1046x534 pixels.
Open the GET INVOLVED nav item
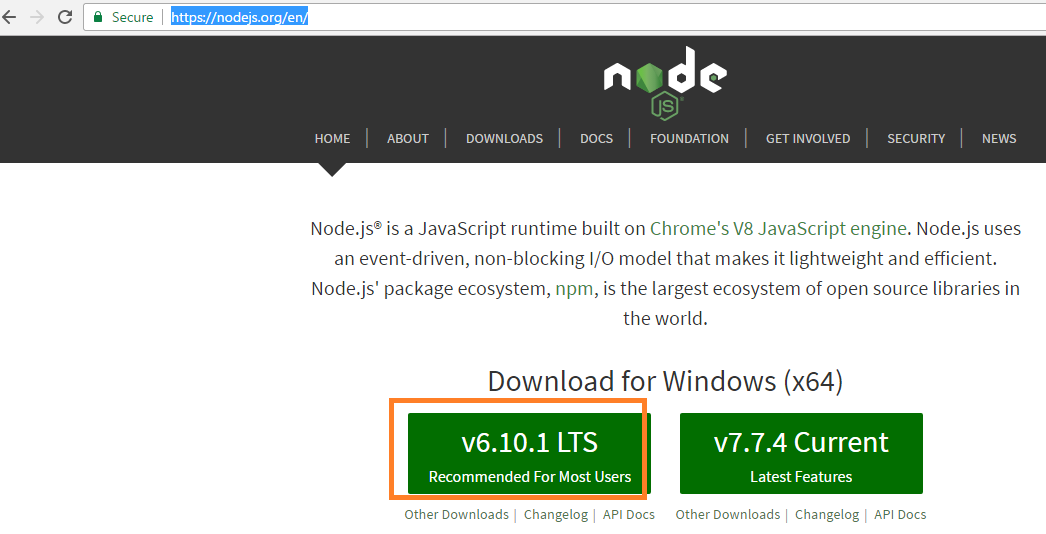[808, 138]
